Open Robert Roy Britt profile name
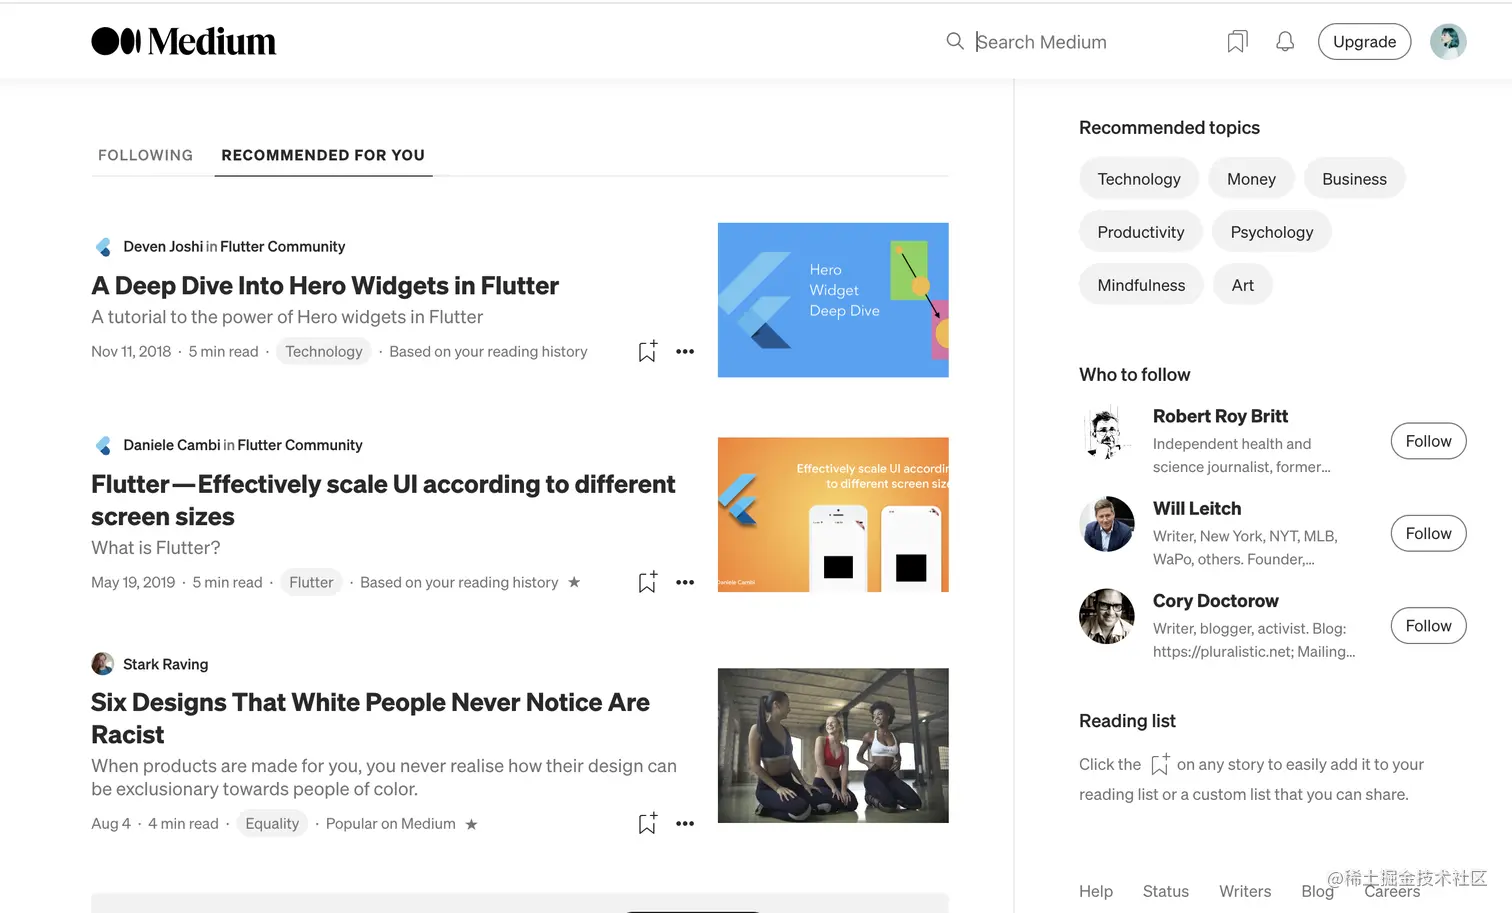This screenshot has width=1512, height=913. [1220, 416]
